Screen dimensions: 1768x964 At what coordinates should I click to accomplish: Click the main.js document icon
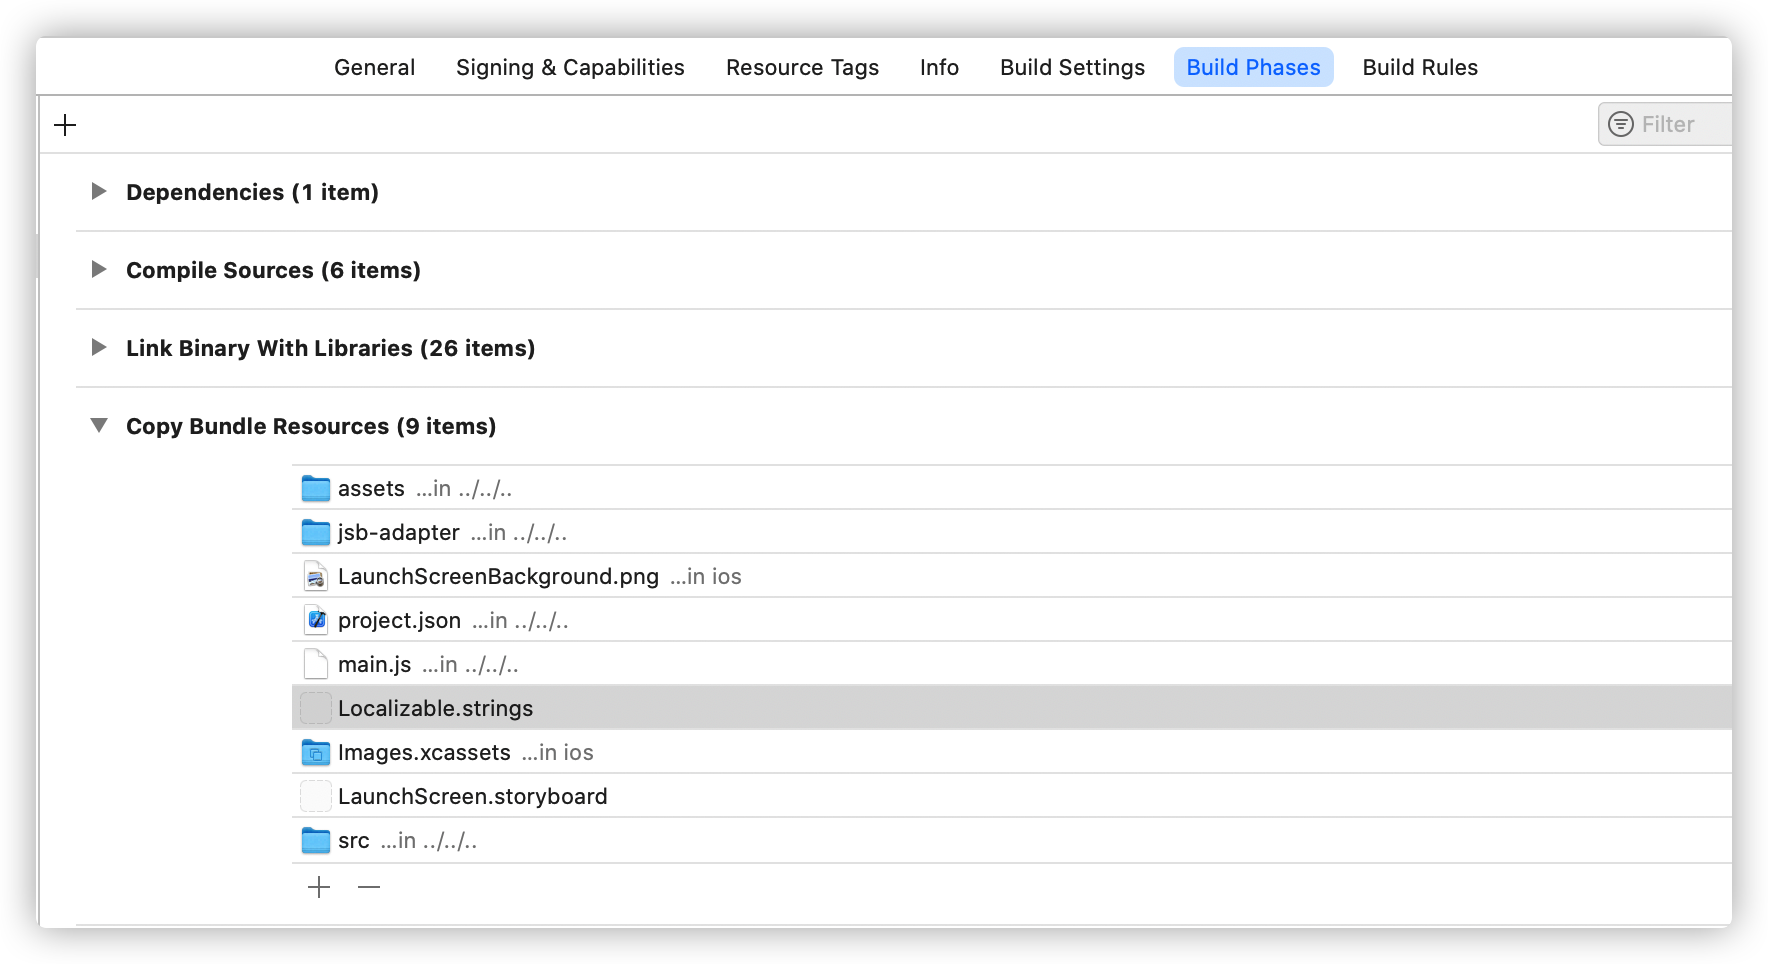tap(316, 665)
